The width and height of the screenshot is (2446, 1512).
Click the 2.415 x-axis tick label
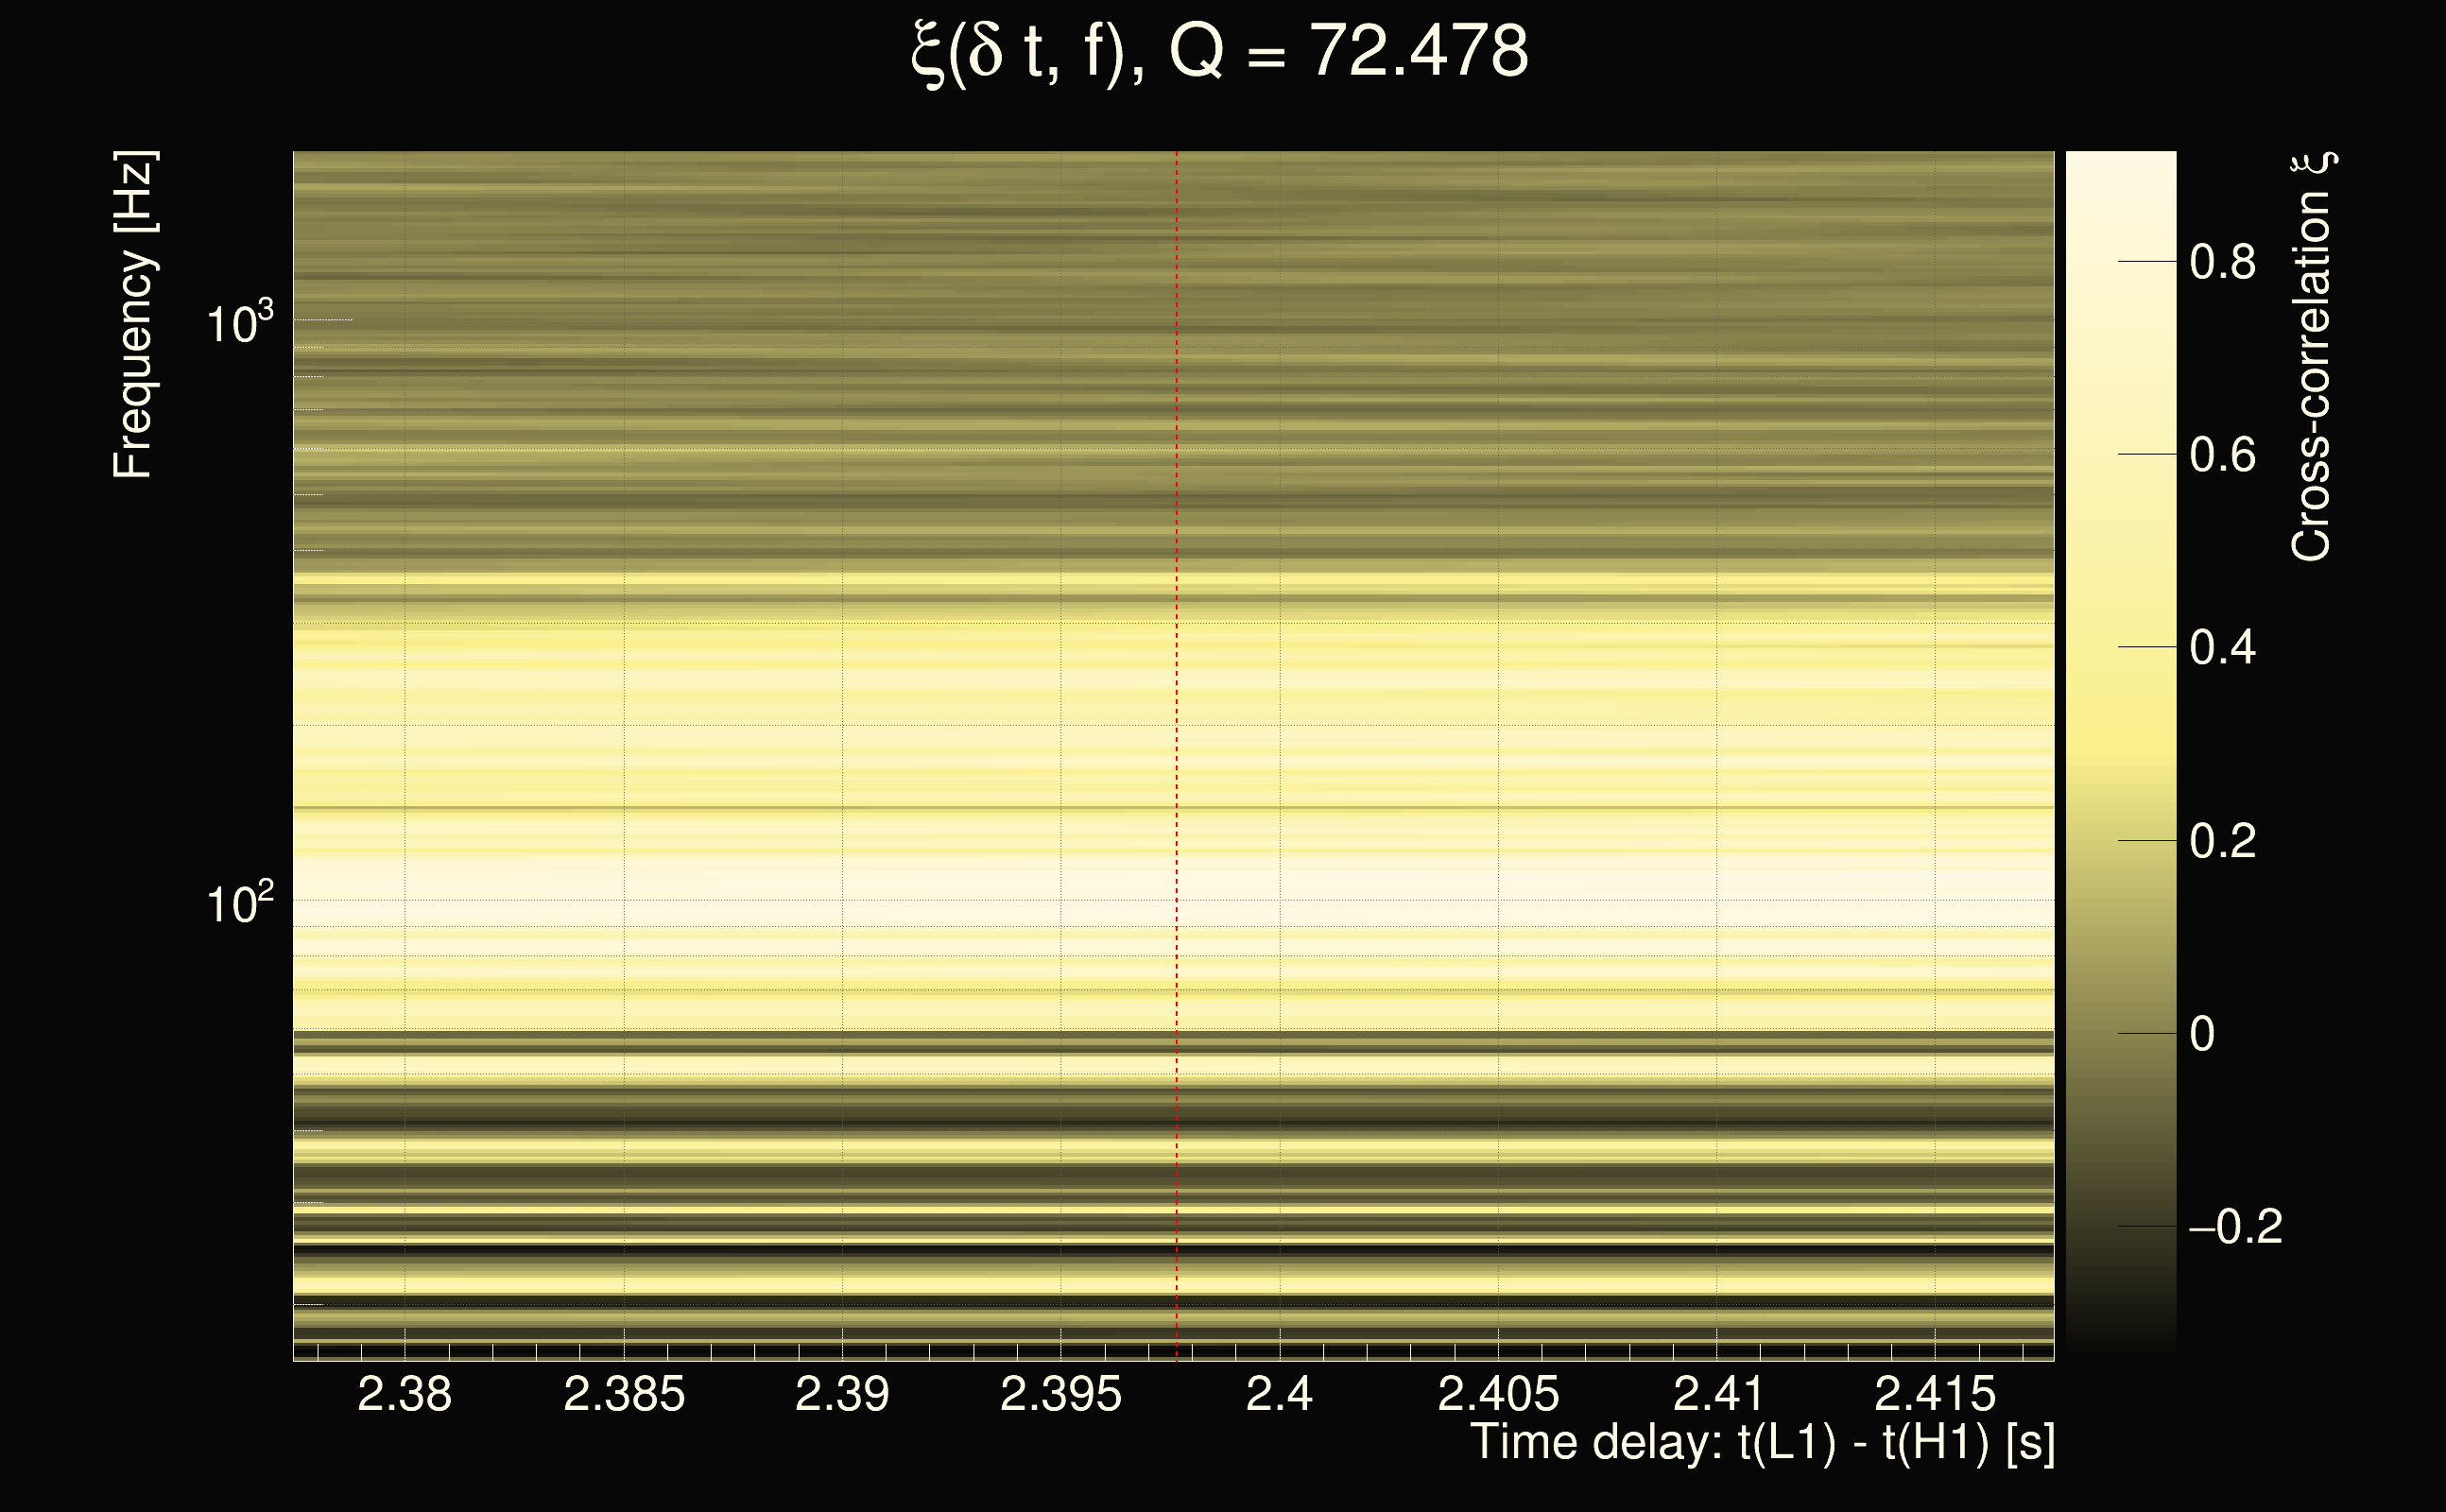(x=1935, y=1394)
